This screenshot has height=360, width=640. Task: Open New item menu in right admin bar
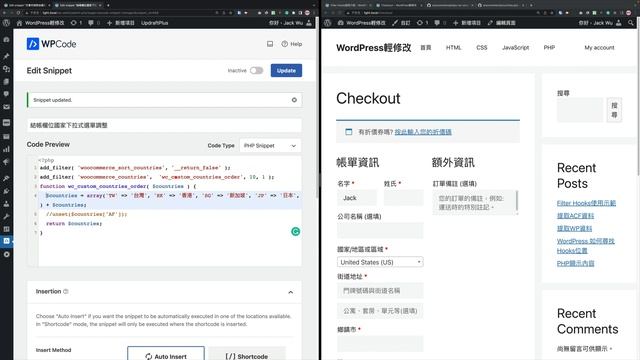[467, 23]
